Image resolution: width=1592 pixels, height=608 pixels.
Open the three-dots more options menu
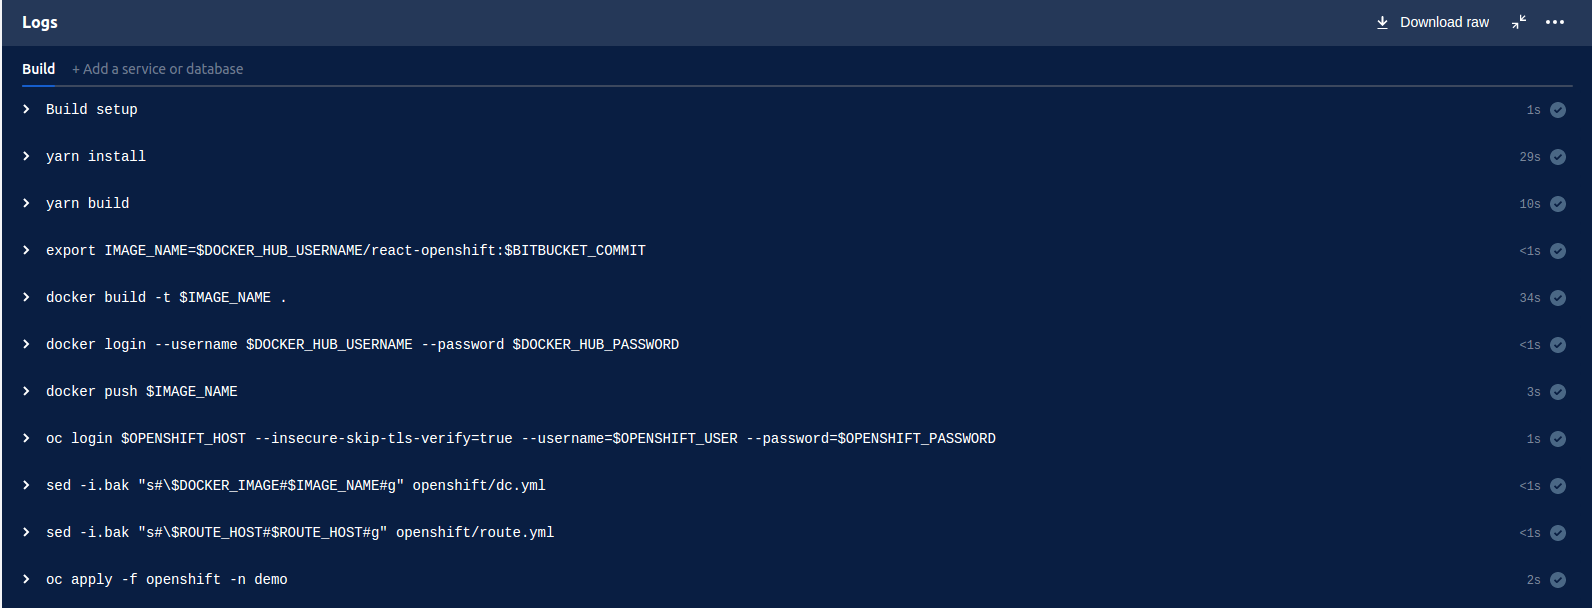(1554, 22)
